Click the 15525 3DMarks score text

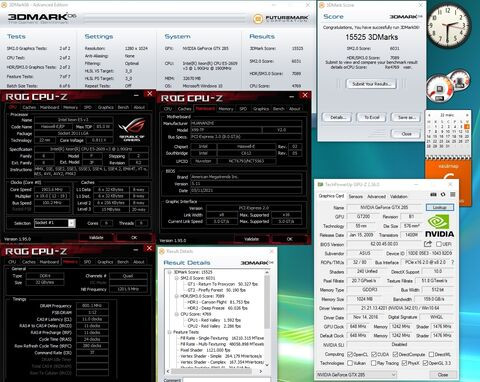371,37
